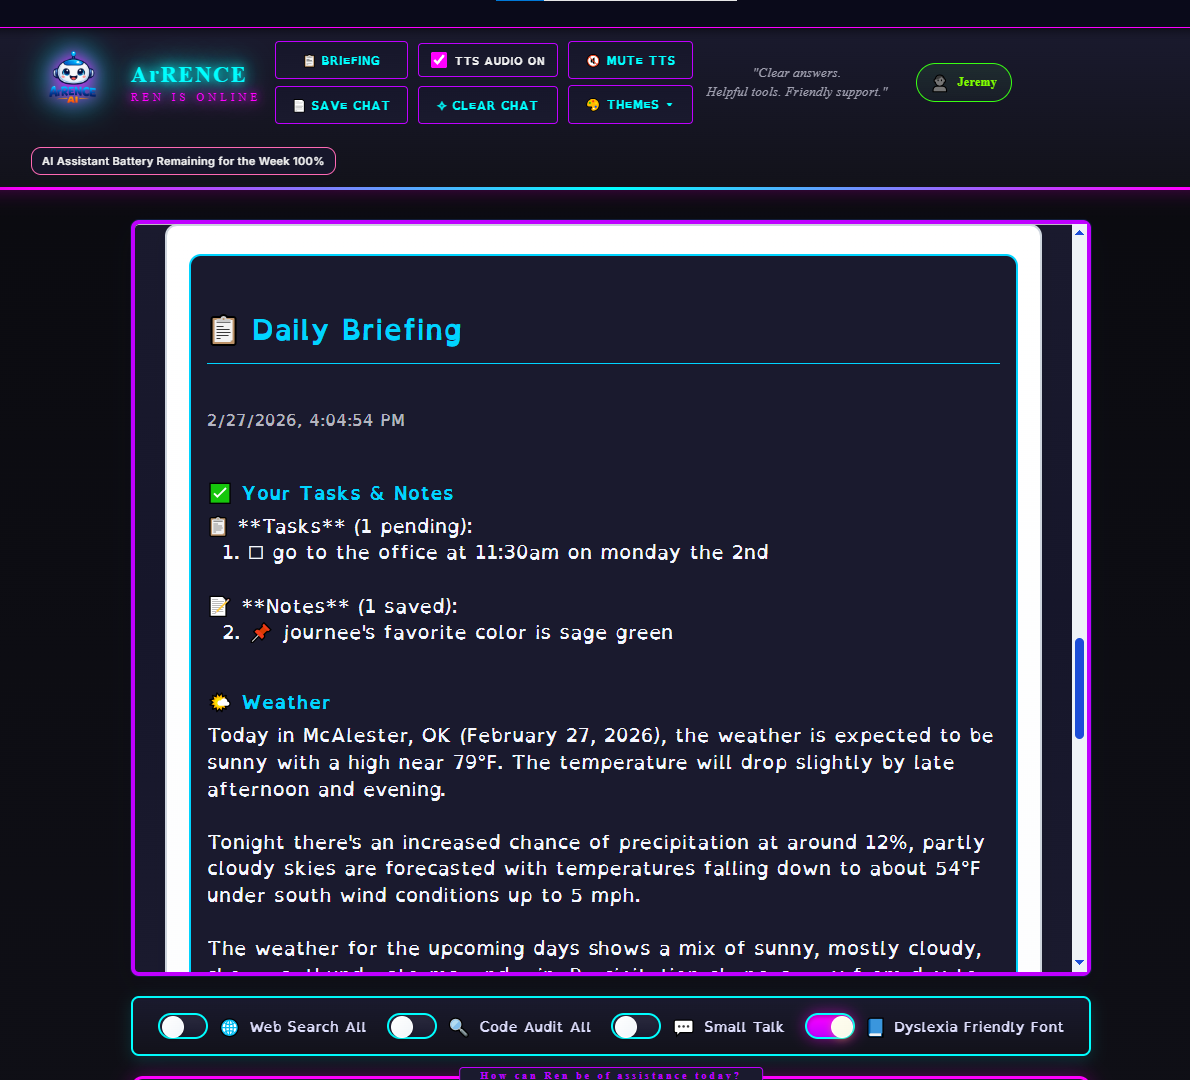Click the clipboard icon on the Briefing button
Screen dimensions: 1190x1080
(310, 60)
